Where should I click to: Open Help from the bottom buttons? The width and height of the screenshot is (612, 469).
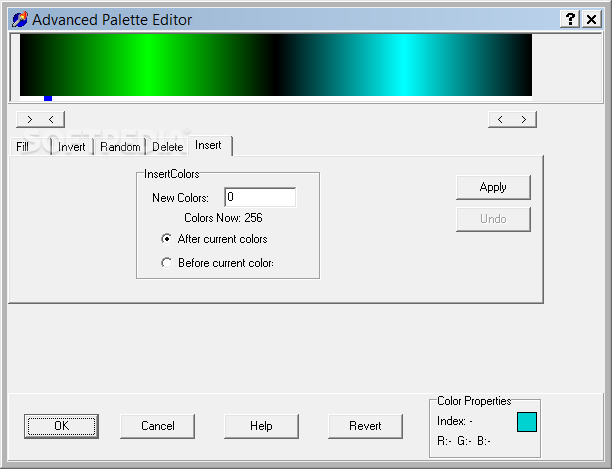point(261,426)
